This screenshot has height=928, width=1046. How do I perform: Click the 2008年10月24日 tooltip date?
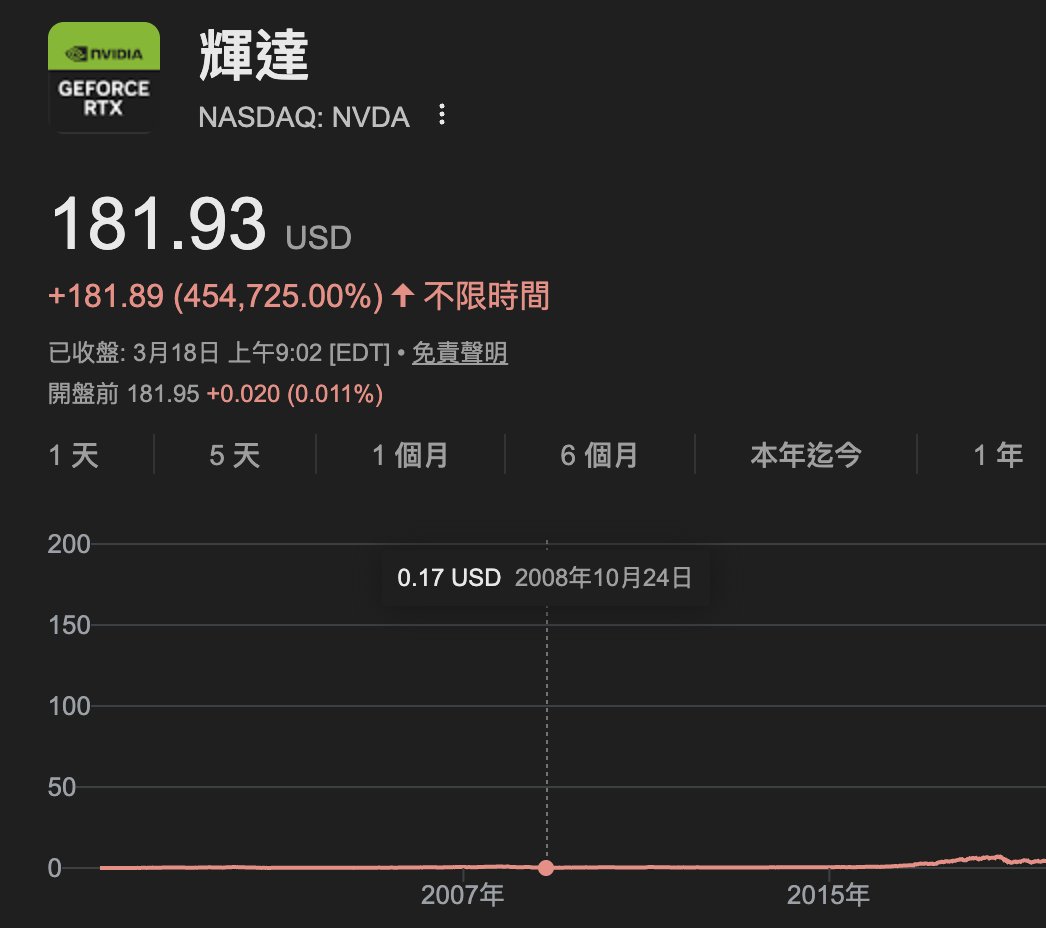(x=603, y=577)
